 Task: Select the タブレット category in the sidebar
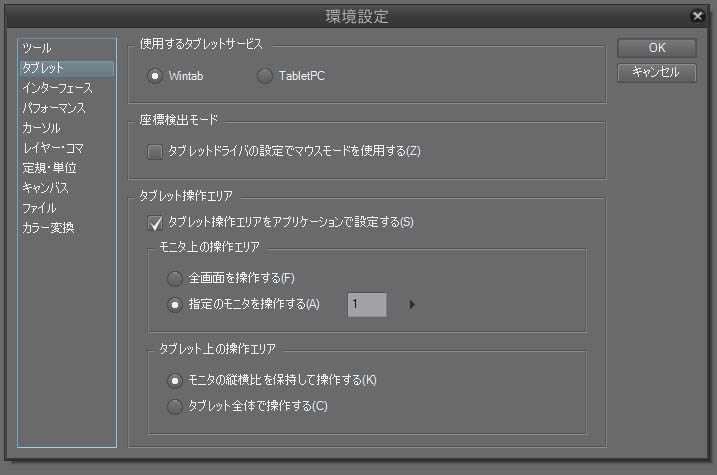pos(67,68)
